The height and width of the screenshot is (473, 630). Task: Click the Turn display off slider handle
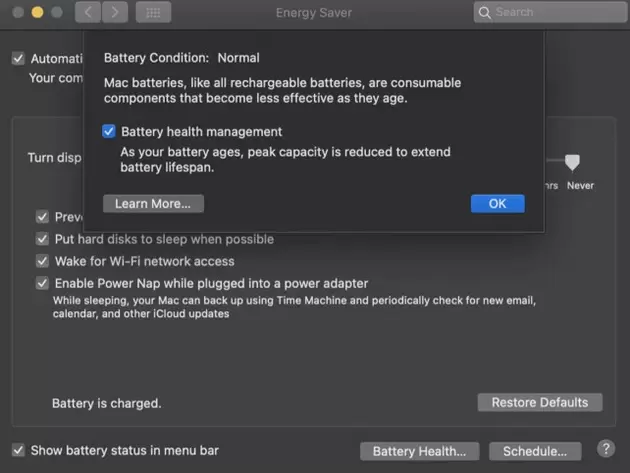pyautogui.click(x=572, y=162)
